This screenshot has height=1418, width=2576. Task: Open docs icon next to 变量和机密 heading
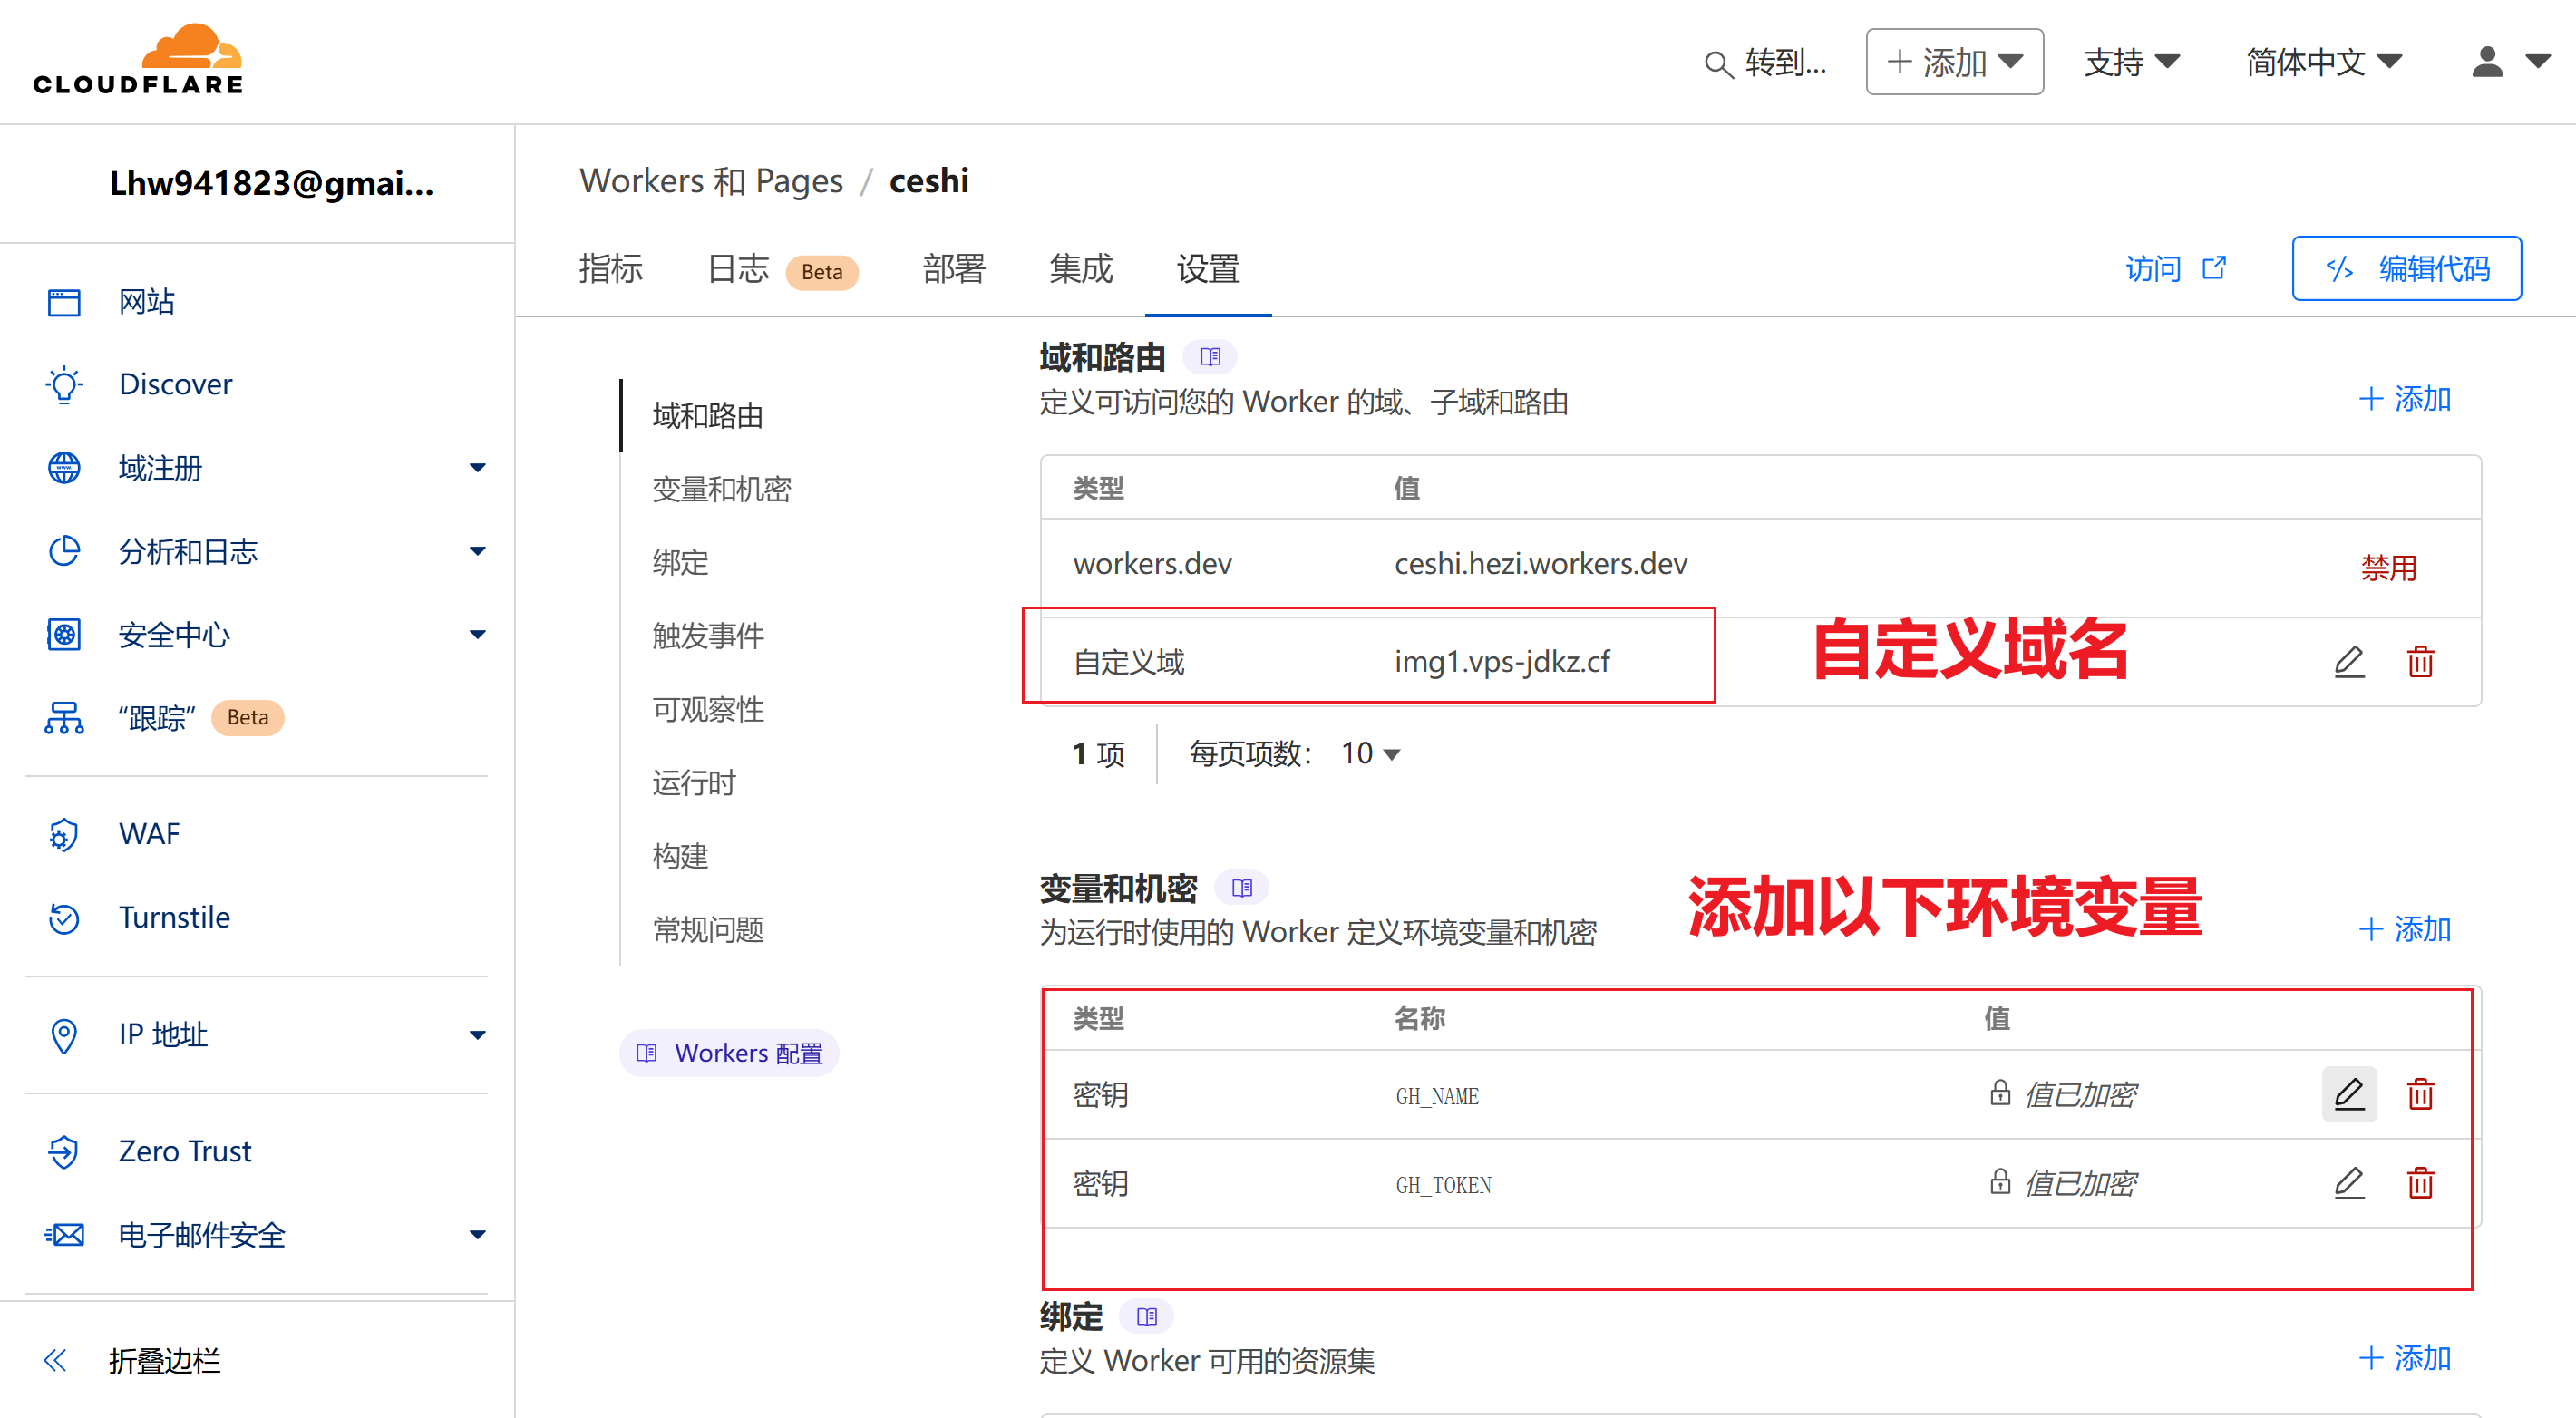1242,887
